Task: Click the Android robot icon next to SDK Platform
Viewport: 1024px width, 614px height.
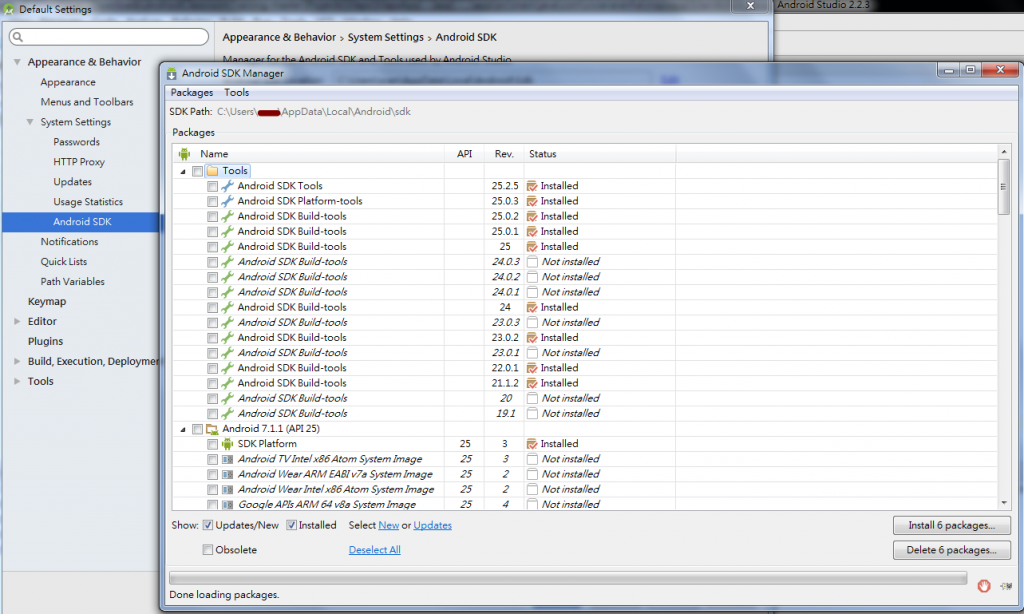Action: (227, 444)
